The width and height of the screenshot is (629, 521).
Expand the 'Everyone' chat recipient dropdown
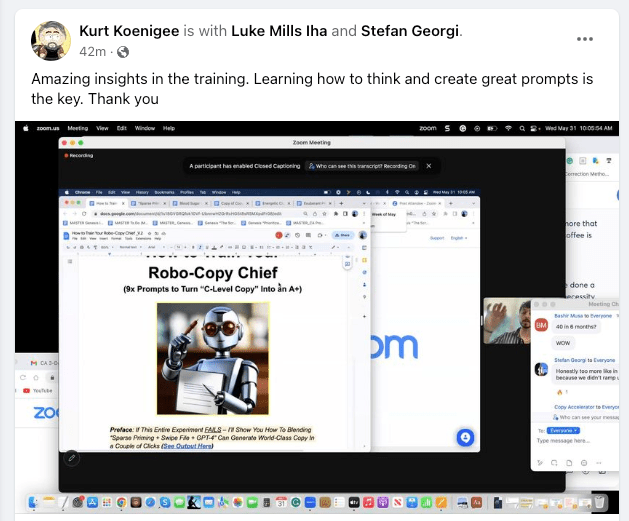click(561, 430)
